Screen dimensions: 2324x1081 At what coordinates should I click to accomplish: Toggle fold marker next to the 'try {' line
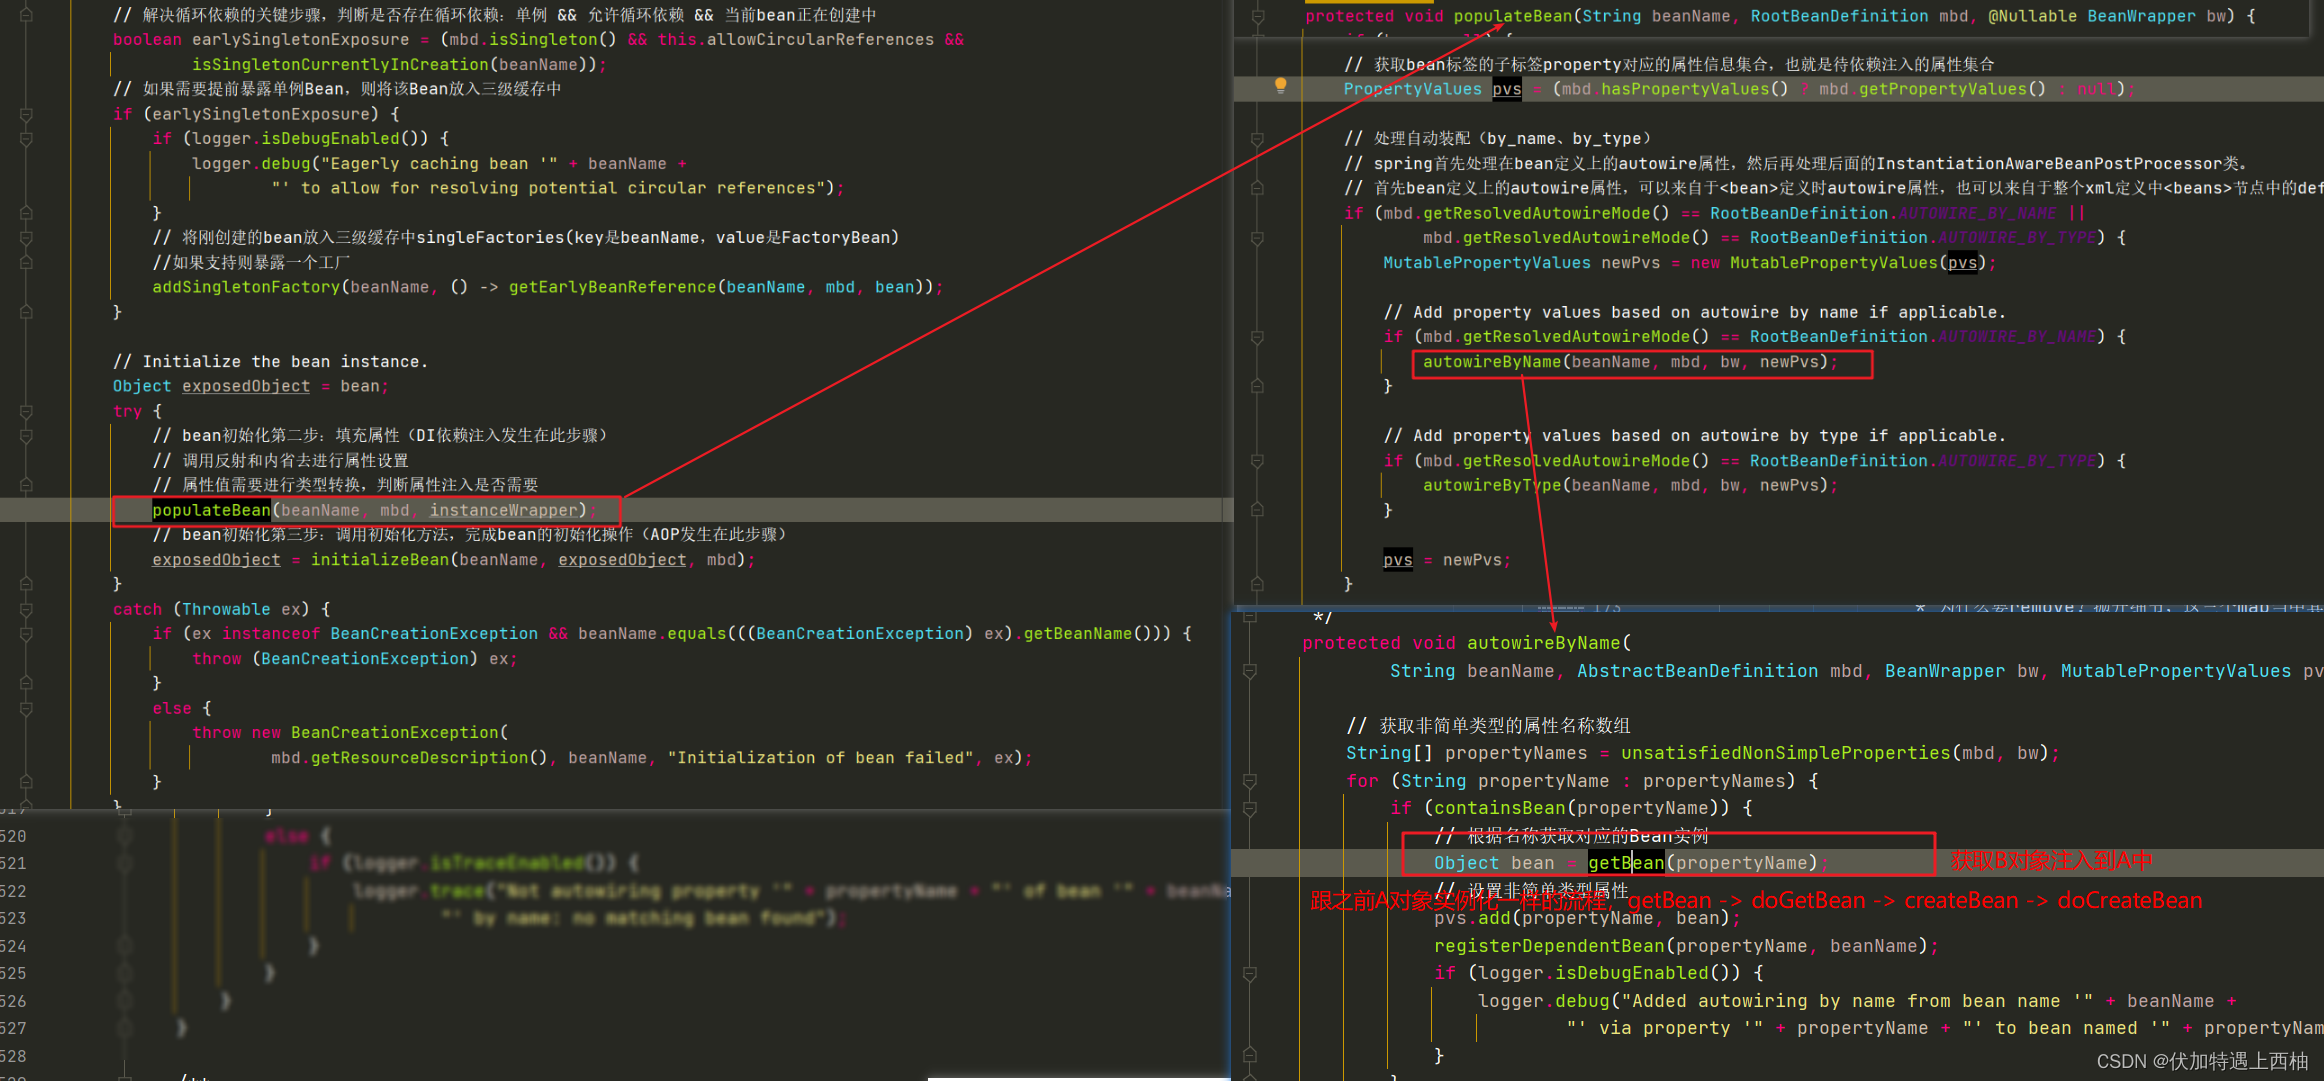pyautogui.click(x=26, y=412)
